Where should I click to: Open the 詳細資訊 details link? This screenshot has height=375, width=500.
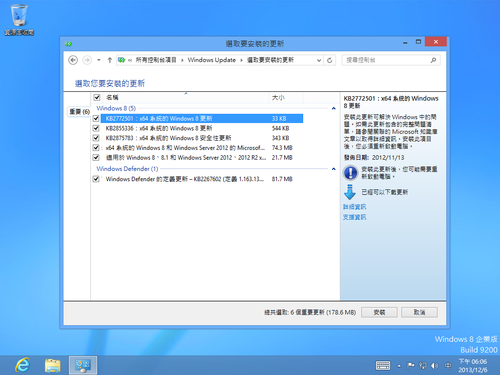coord(355,207)
